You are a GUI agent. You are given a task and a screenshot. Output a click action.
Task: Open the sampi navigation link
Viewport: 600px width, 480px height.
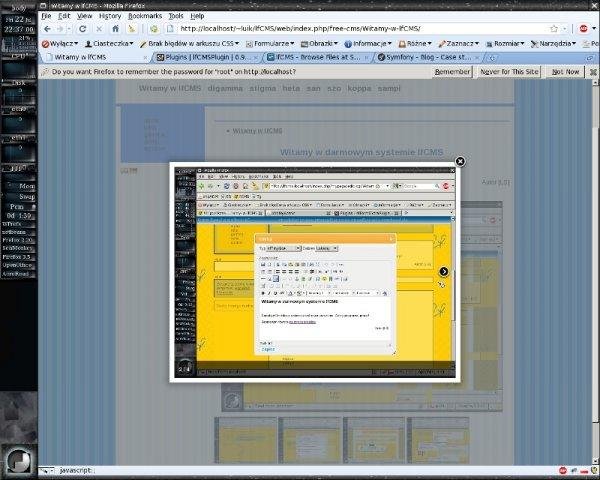coord(389,88)
